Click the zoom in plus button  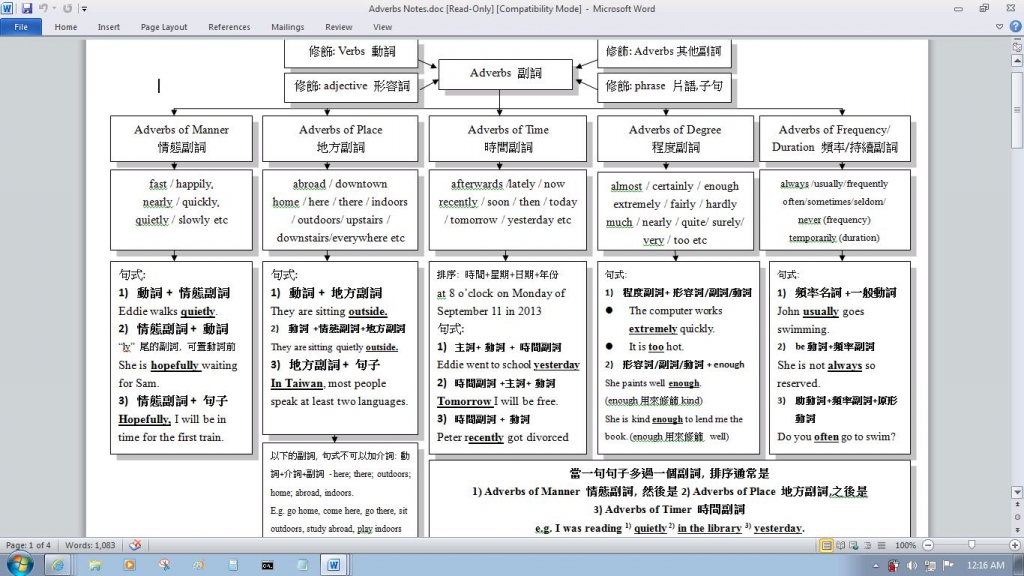1014,545
